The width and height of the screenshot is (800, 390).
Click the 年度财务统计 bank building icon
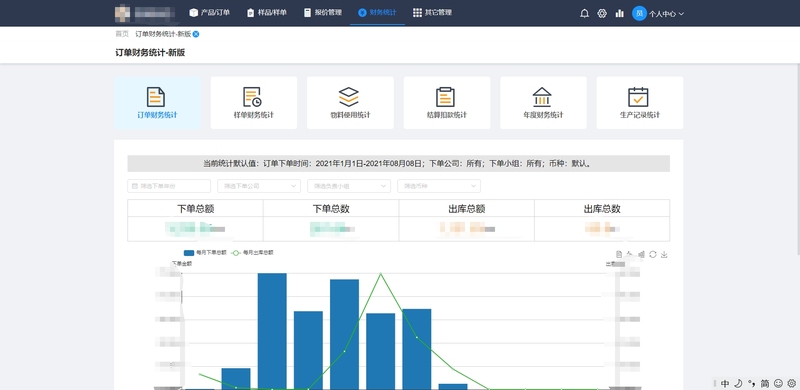[542, 97]
